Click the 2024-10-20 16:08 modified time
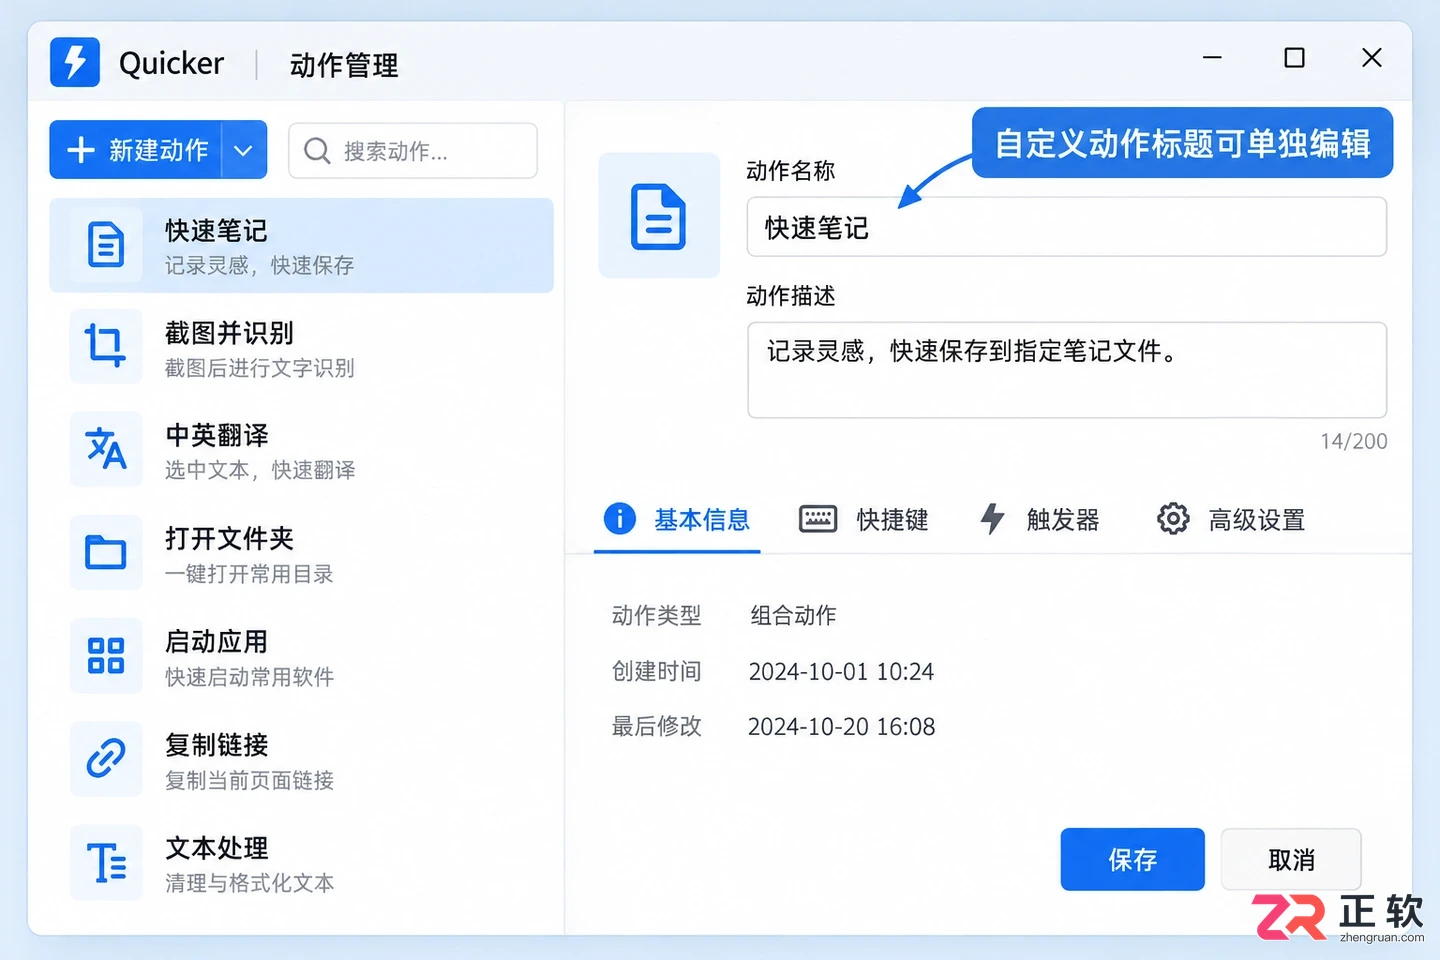This screenshot has height=960, width=1440. [841, 727]
